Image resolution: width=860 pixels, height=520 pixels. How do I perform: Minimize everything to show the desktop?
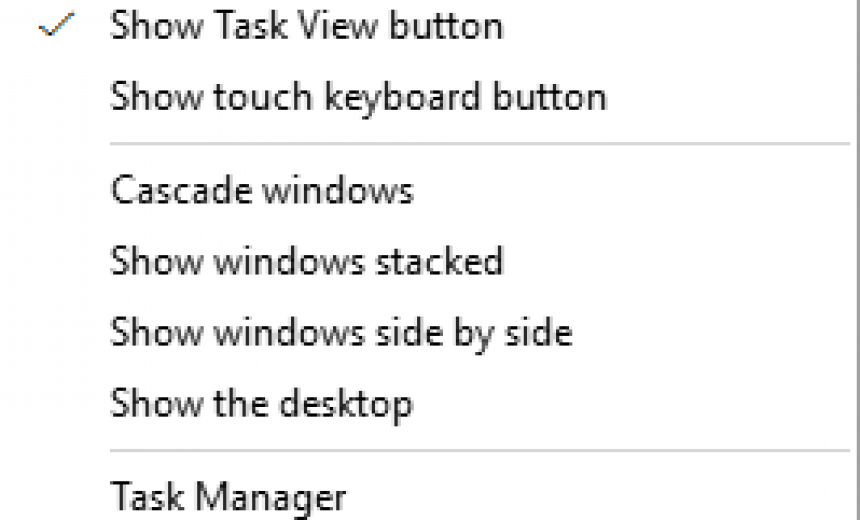(x=261, y=403)
